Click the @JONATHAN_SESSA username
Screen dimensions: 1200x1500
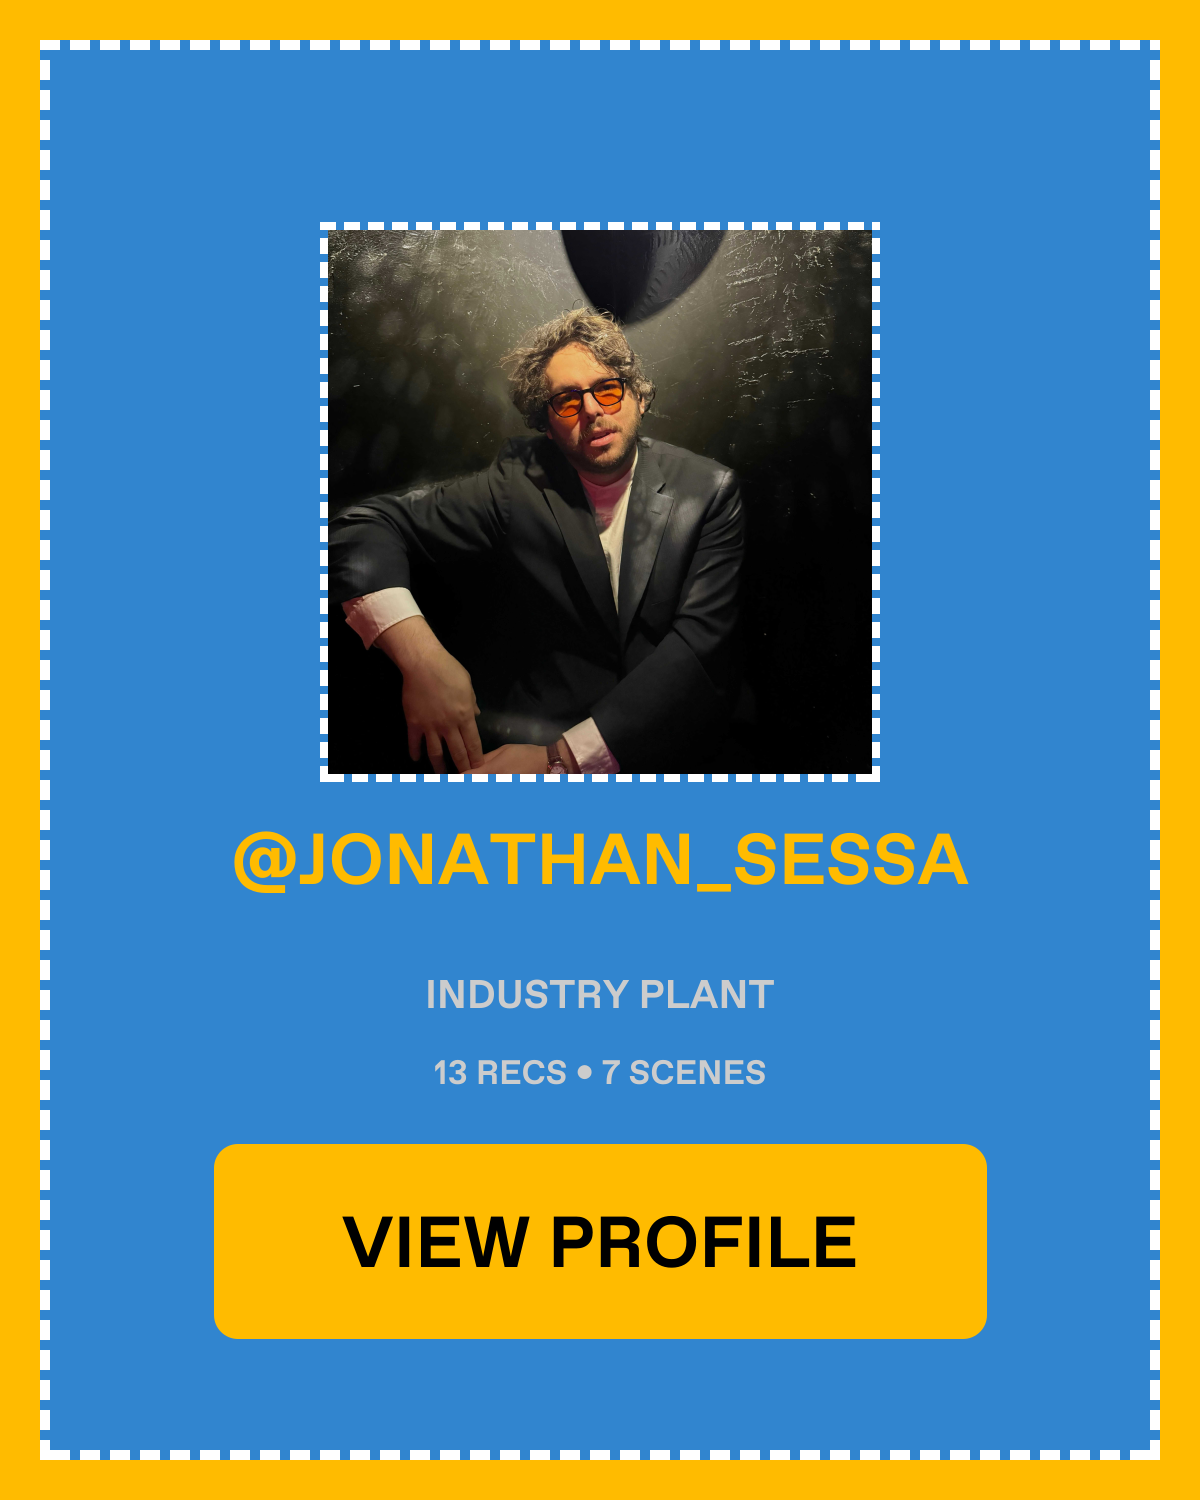(x=600, y=861)
